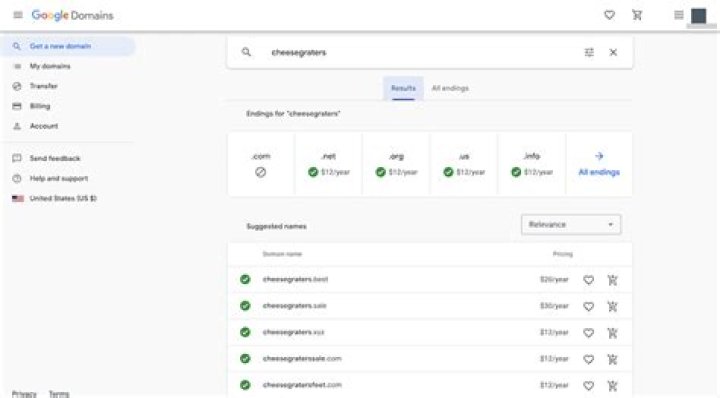Select Get a new domain
720x398 pixels.
68,46
